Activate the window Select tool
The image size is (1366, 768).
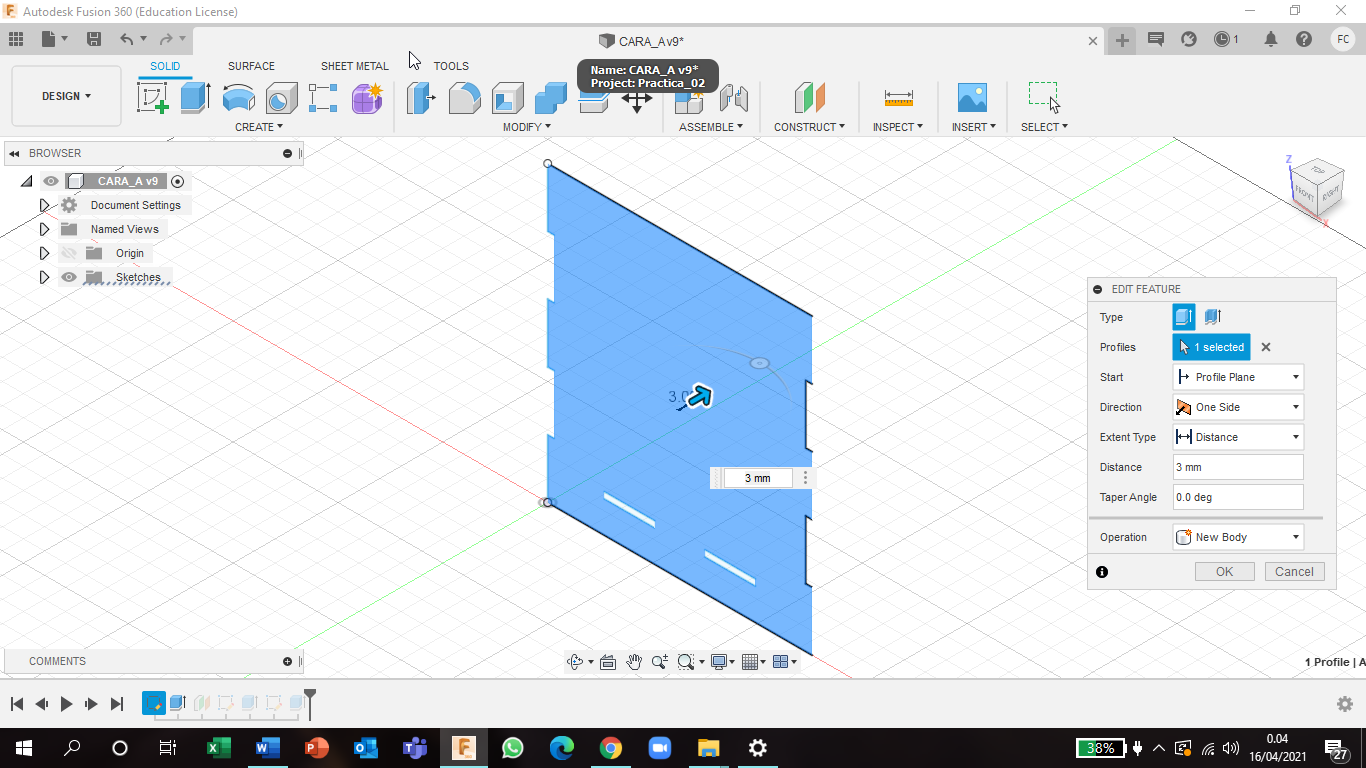(x=1043, y=96)
